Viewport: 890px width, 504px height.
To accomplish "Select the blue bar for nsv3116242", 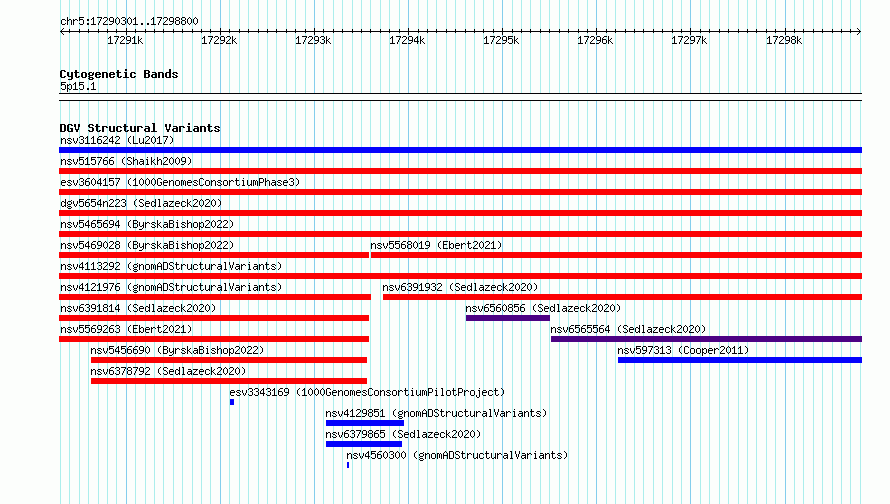I will coord(460,150).
